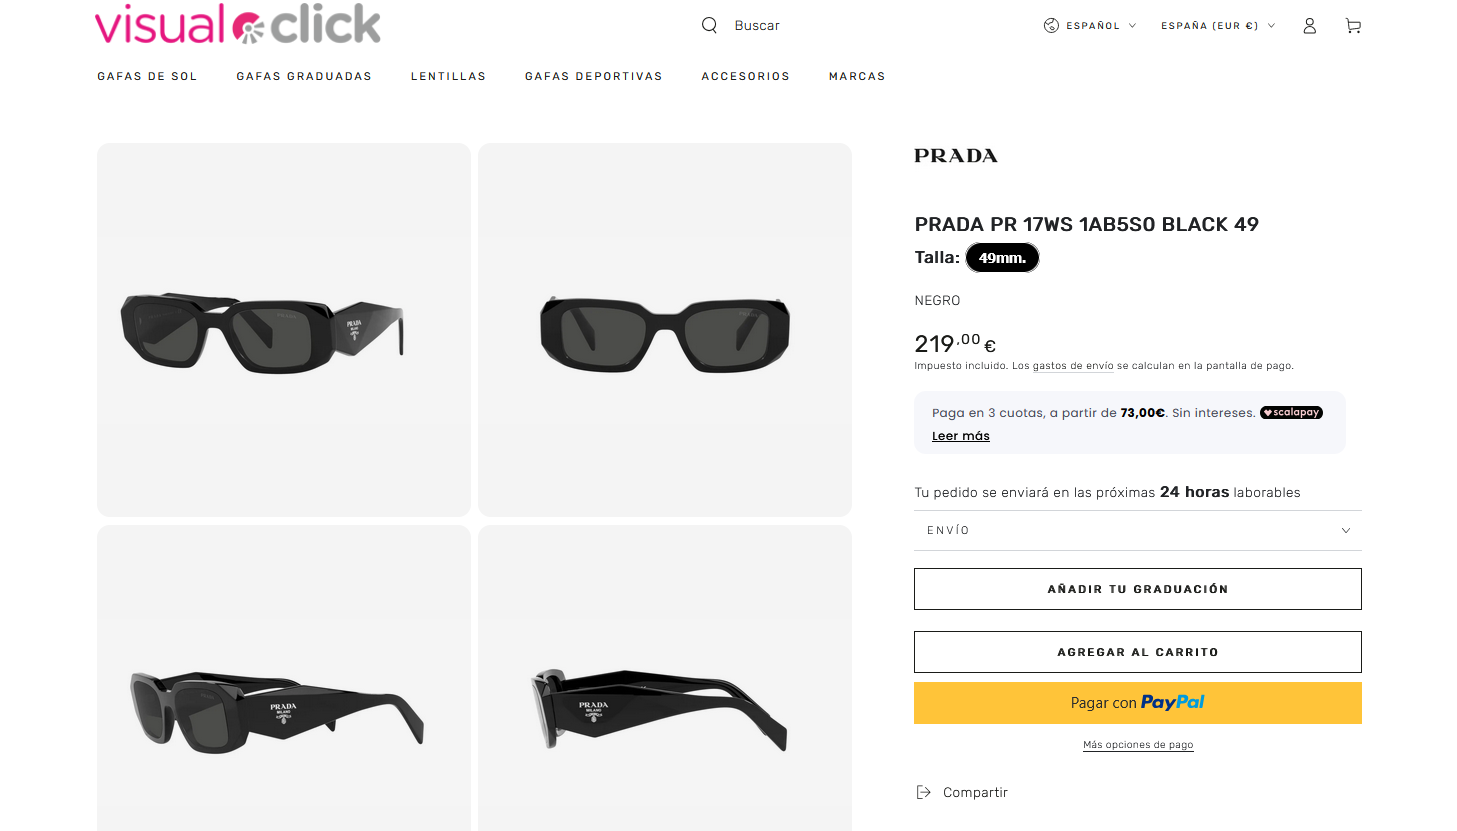Click the Compartir share icon

tap(923, 792)
